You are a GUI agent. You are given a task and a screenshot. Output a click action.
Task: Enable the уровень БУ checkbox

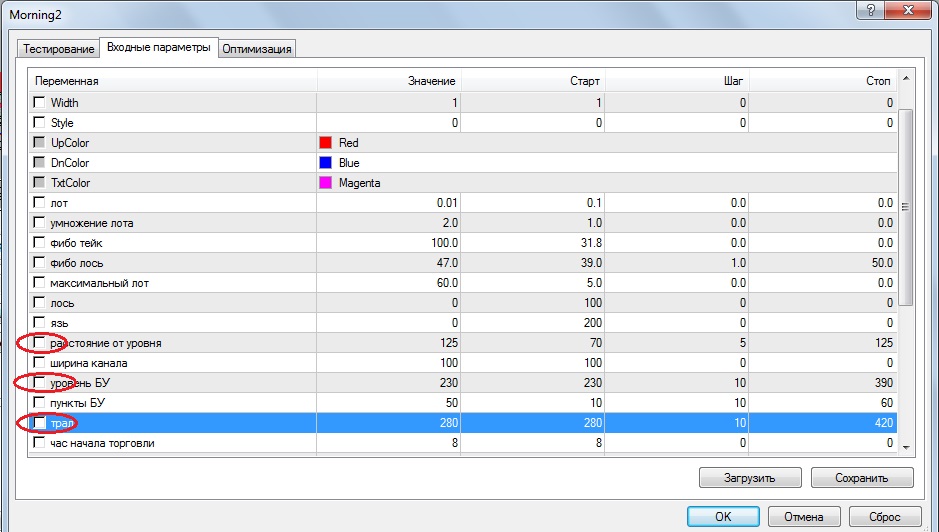click(40, 382)
